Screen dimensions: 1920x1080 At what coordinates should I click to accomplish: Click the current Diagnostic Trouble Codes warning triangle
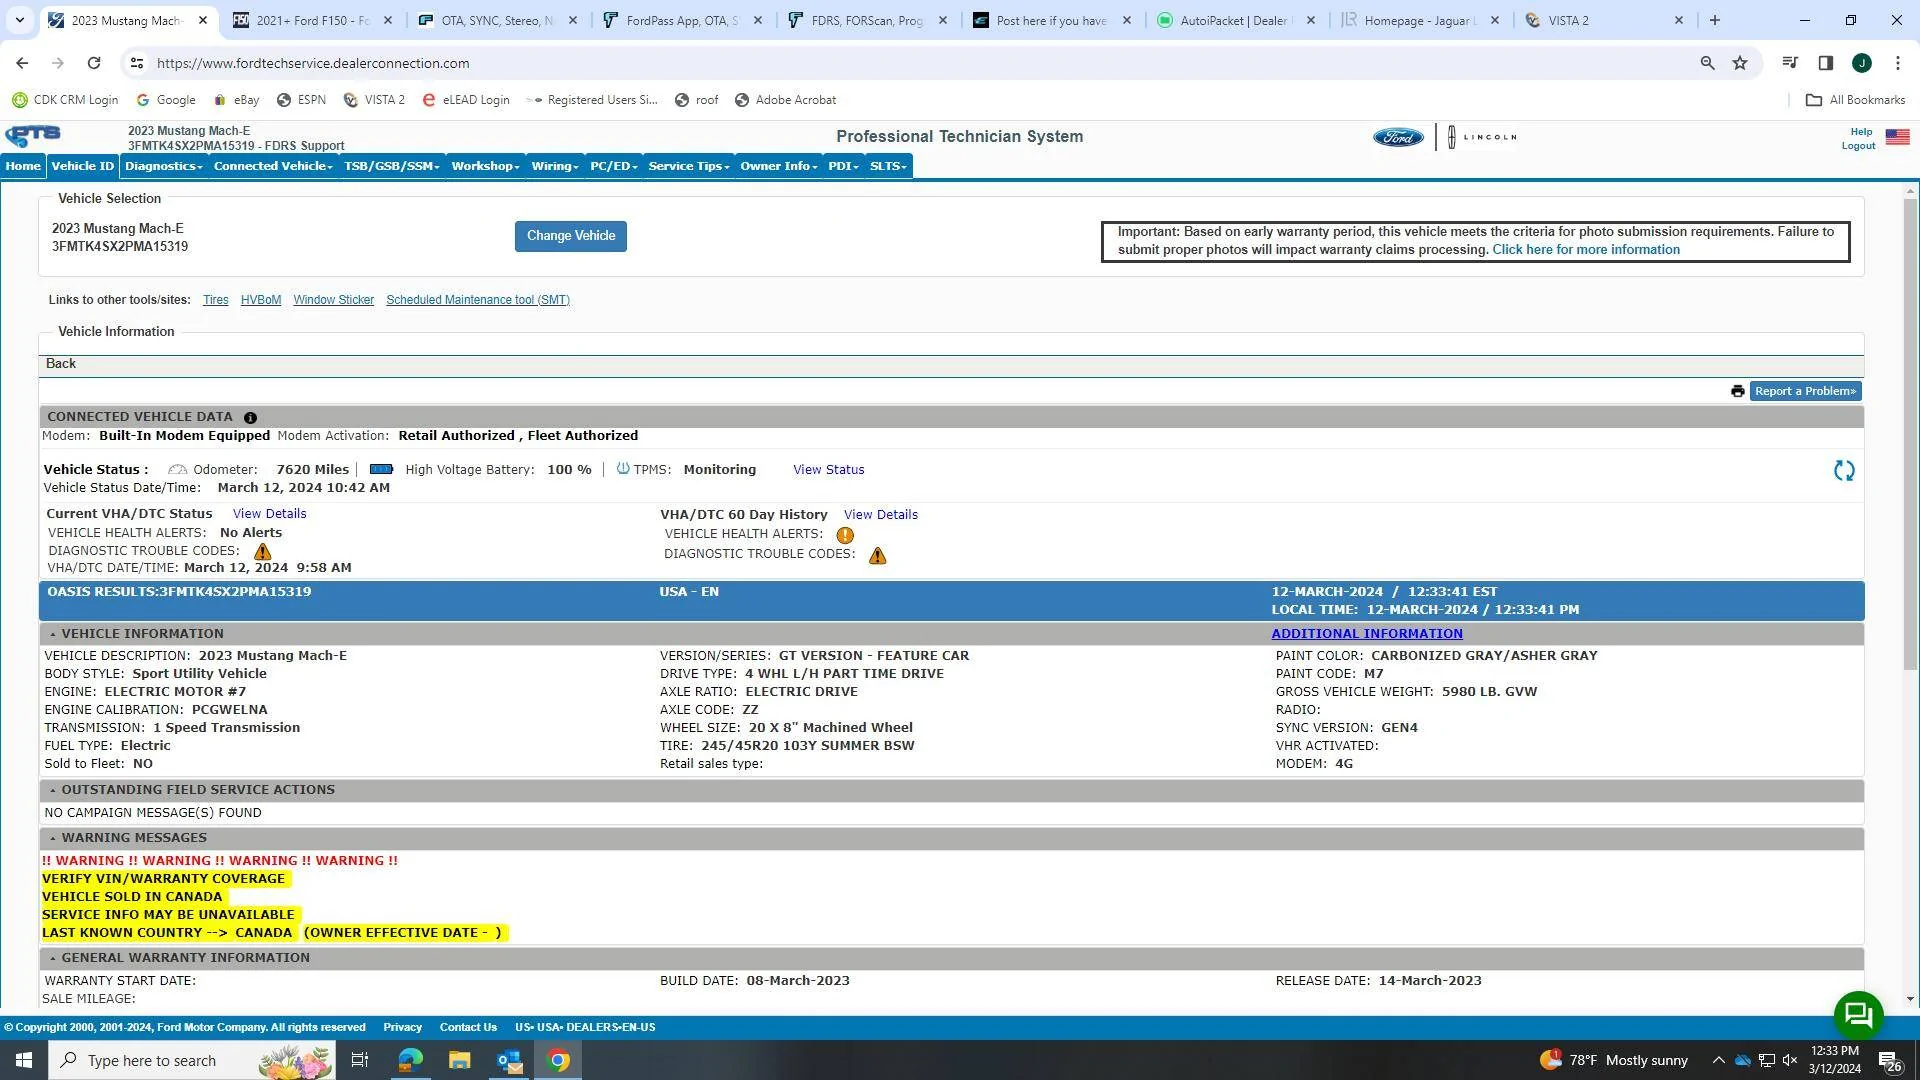[x=262, y=551]
